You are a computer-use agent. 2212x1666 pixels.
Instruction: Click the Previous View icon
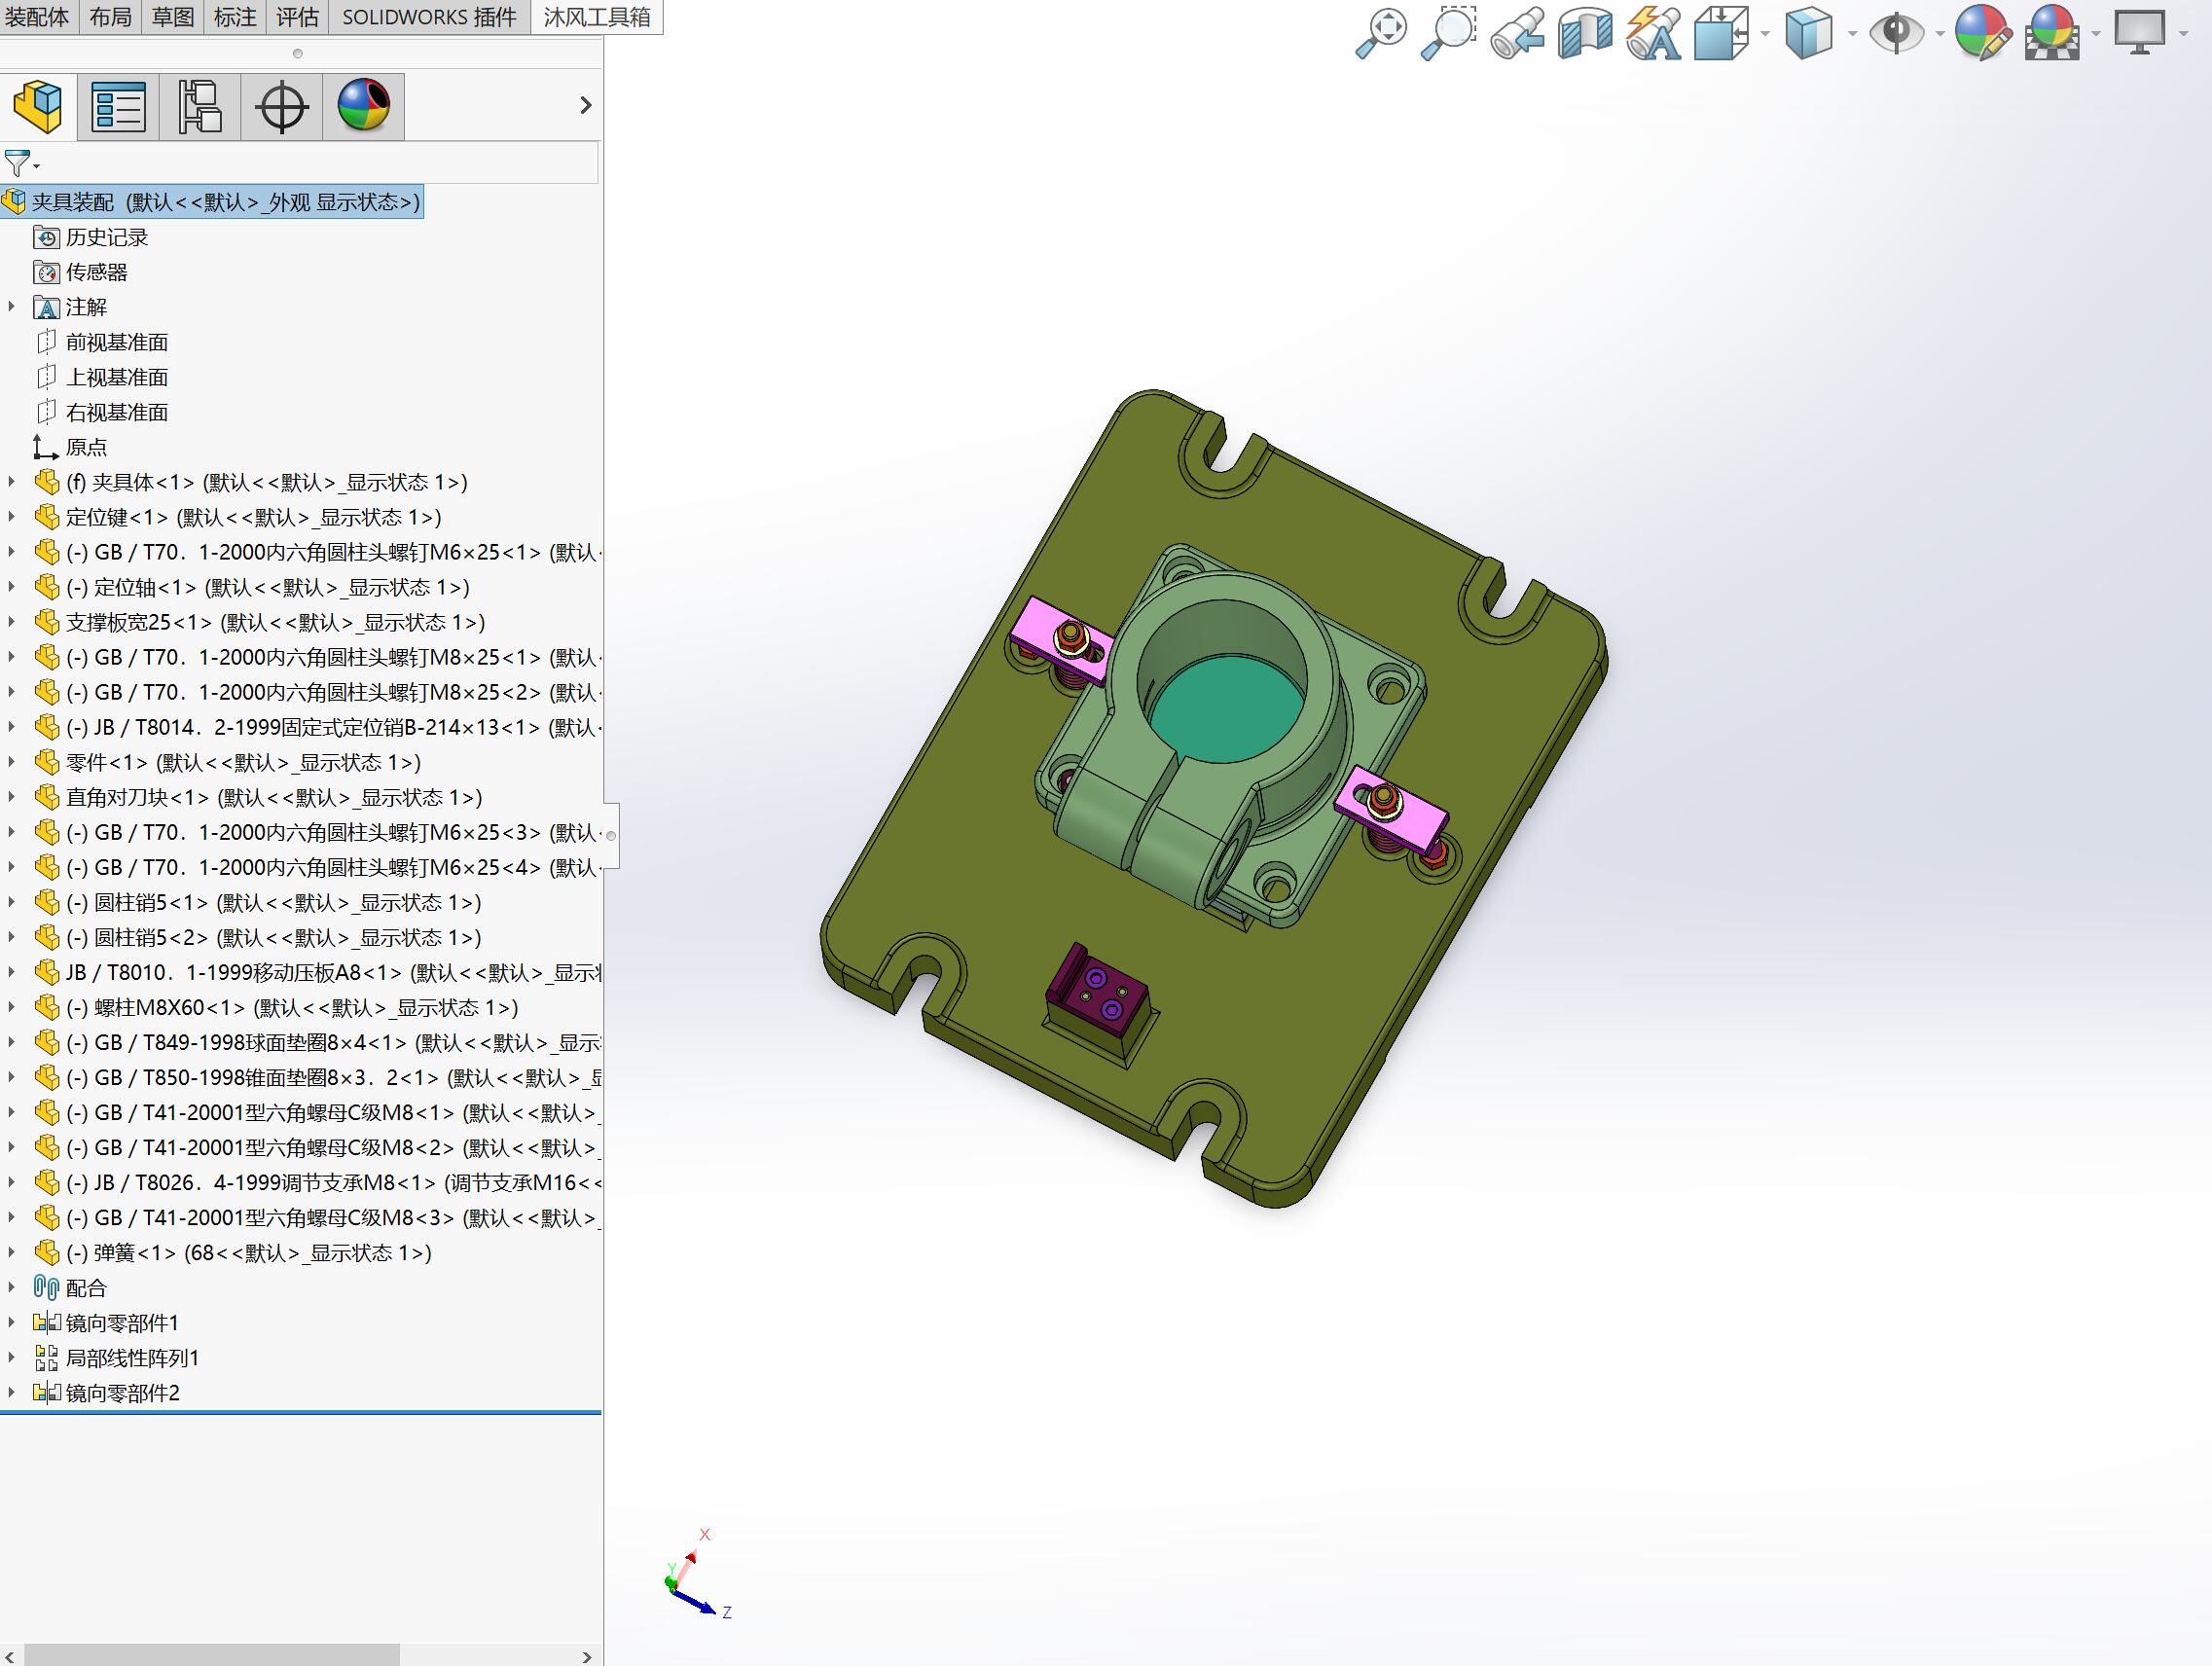(x=1517, y=33)
